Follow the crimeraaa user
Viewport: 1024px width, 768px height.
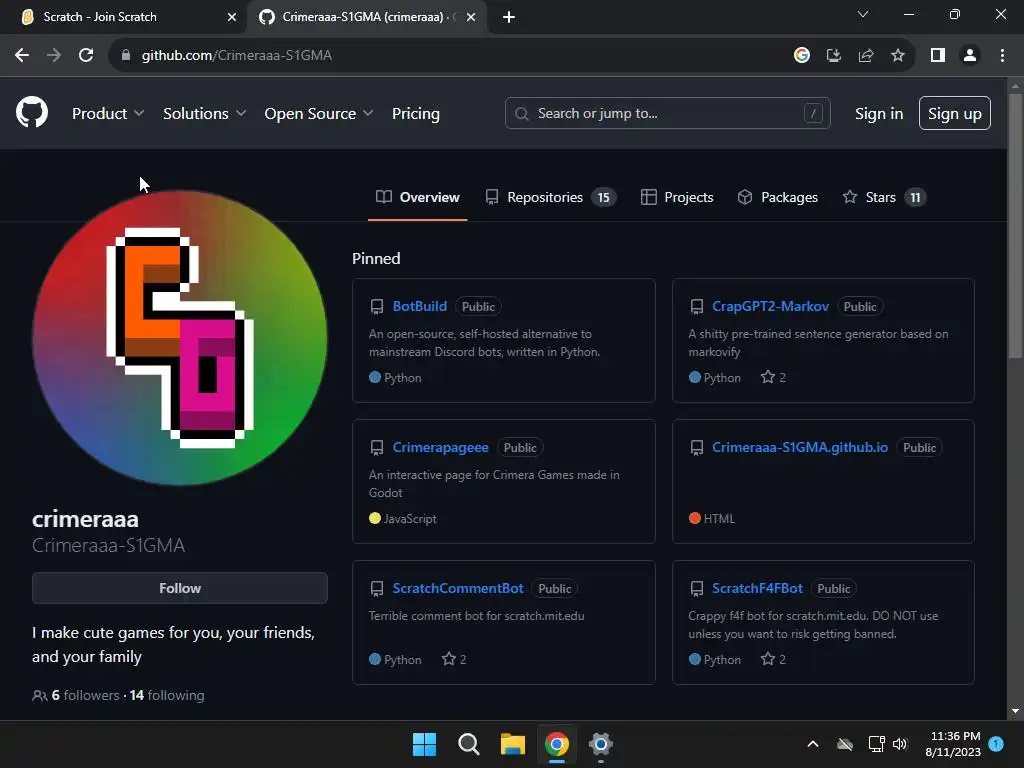coord(180,588)
